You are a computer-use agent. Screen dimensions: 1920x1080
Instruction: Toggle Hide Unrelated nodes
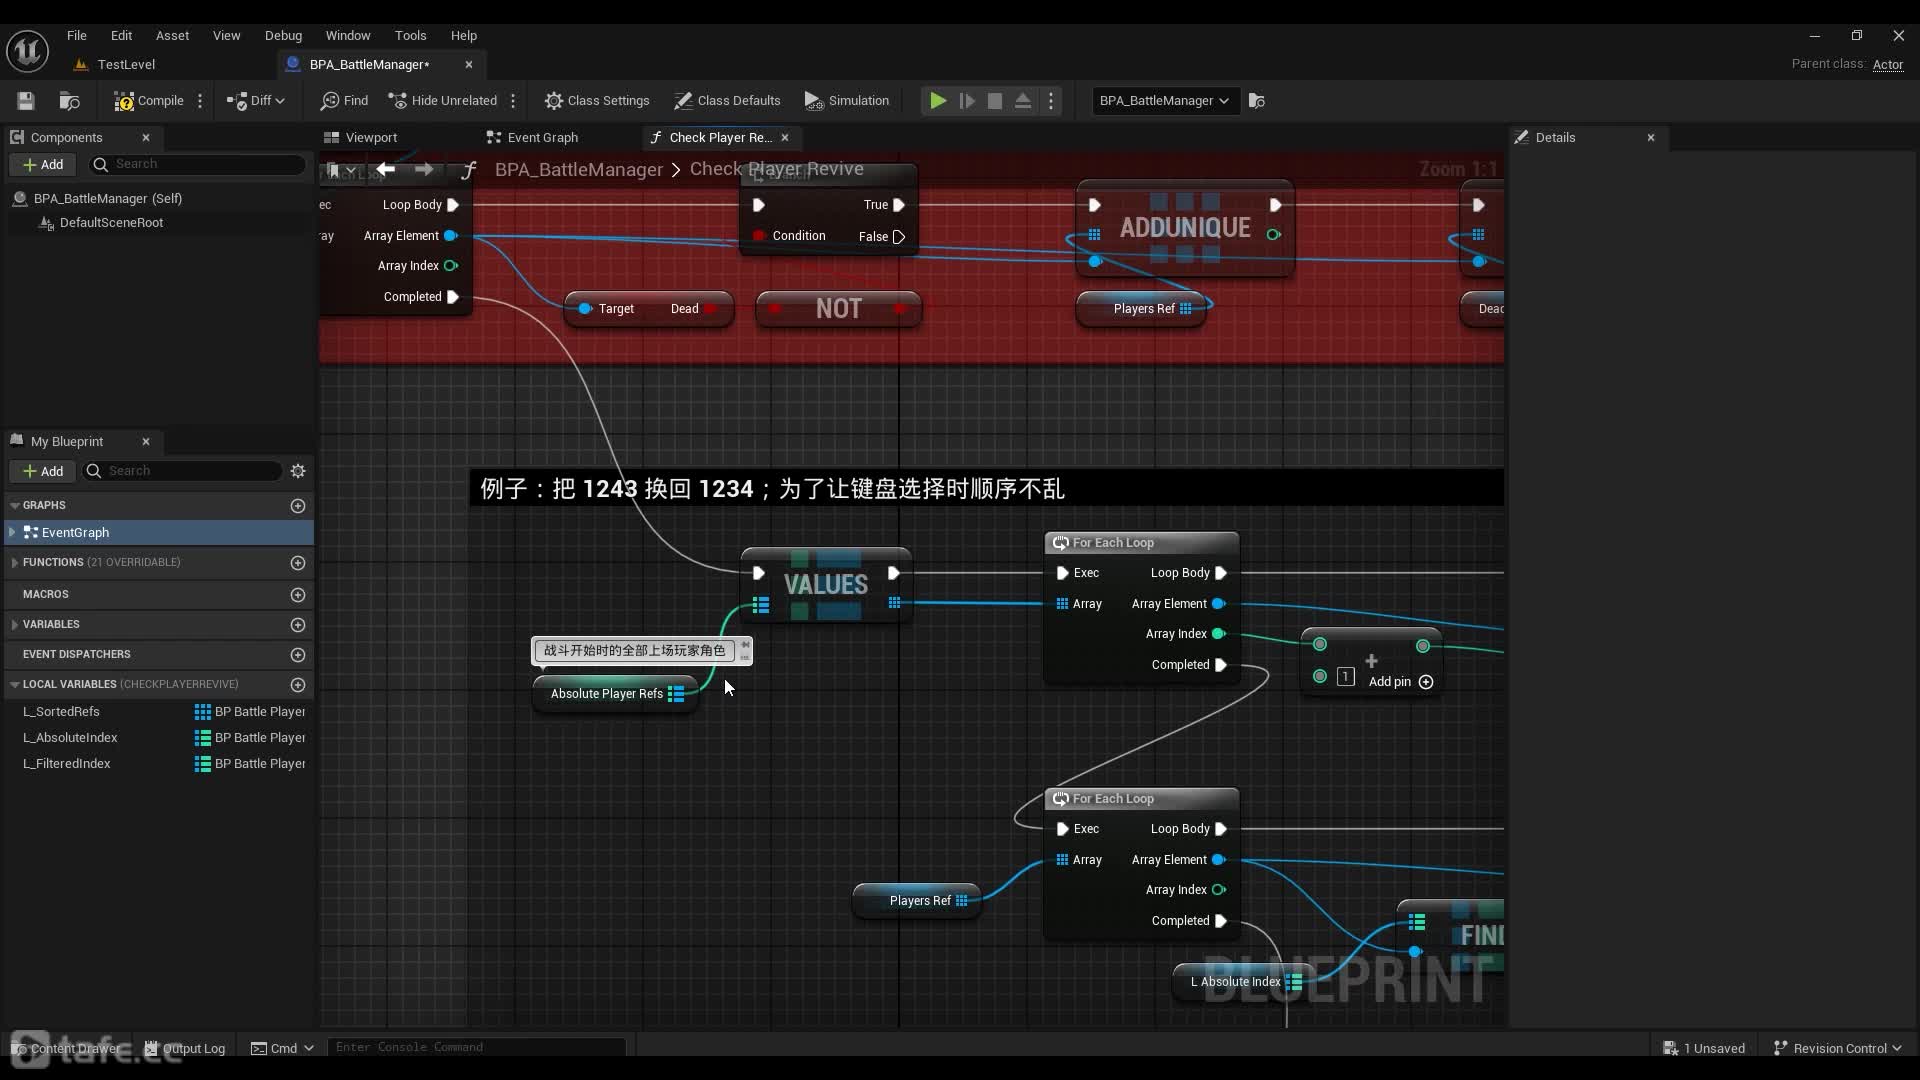(442, 100)
